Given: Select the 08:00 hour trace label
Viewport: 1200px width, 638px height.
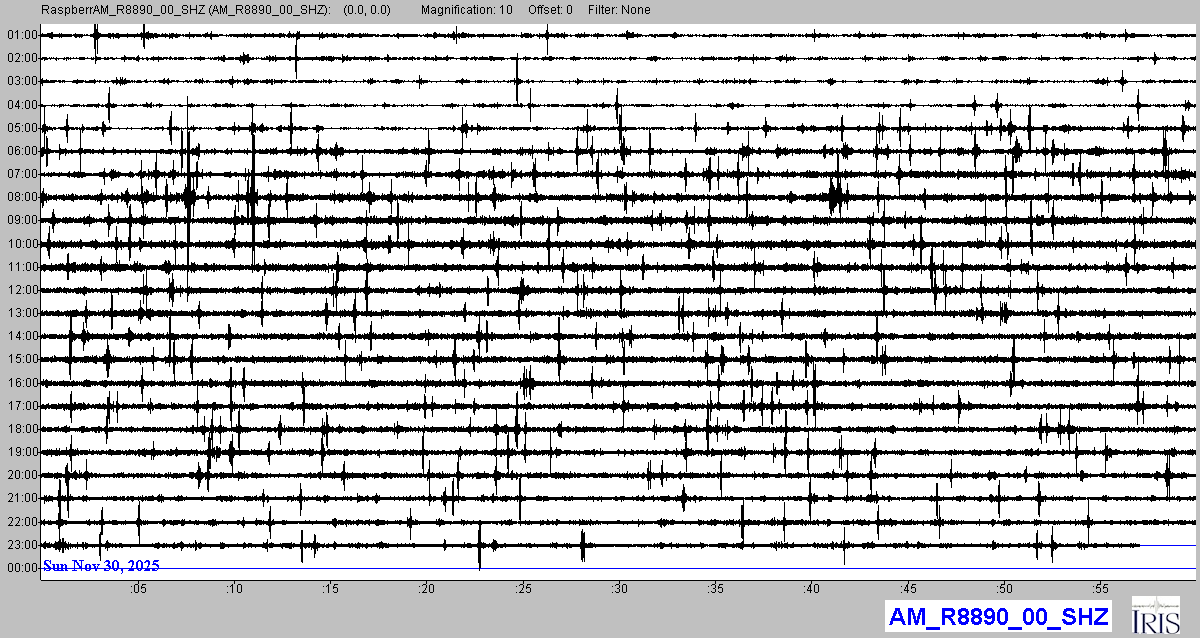Looking at the screenshot, I should coord(22,197).
